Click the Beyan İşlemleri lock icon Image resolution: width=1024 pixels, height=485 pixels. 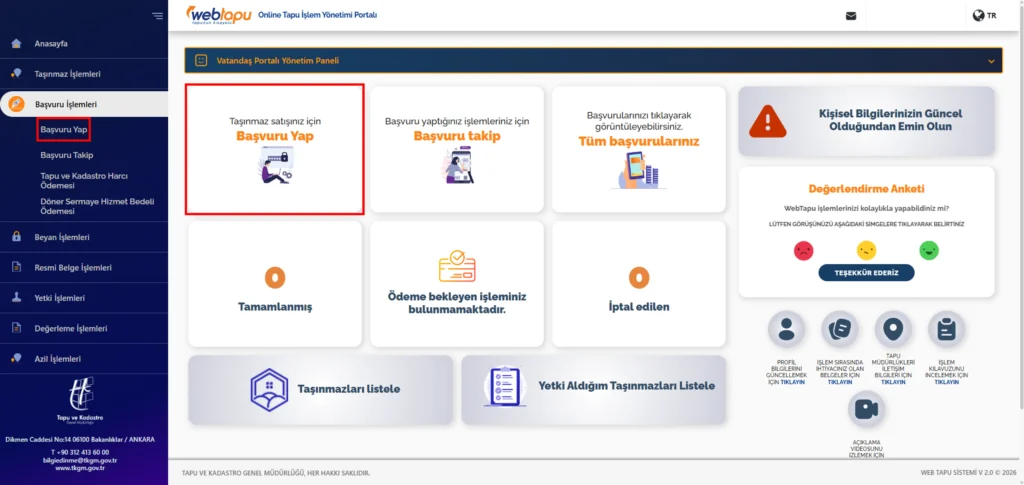point(16,237)
